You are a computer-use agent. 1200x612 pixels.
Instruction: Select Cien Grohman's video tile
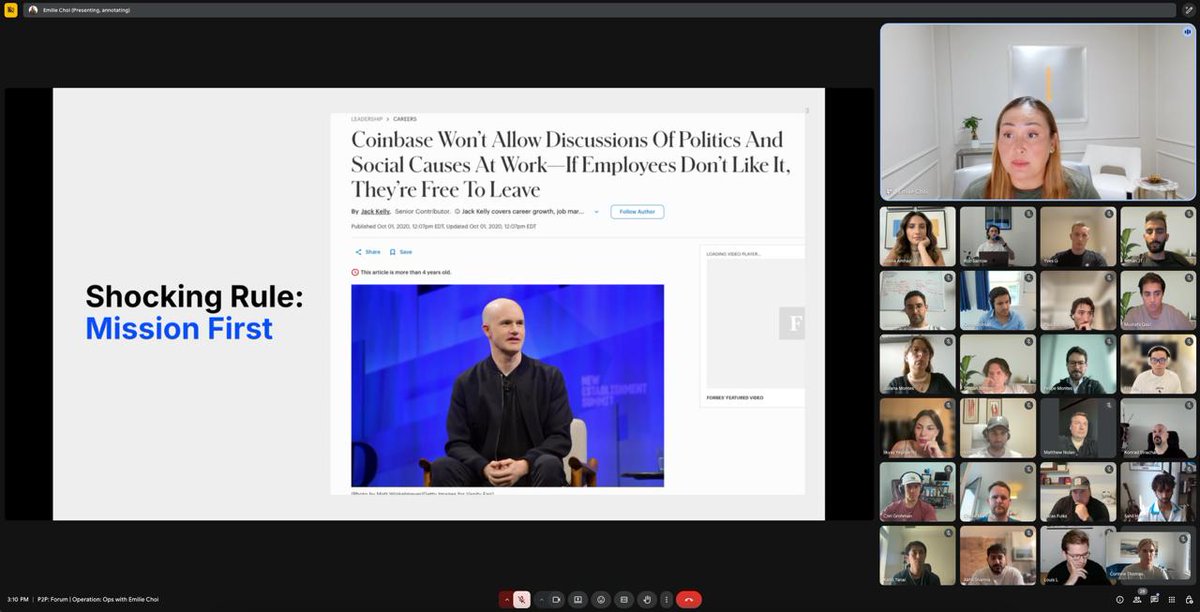[x=917, y=492]
